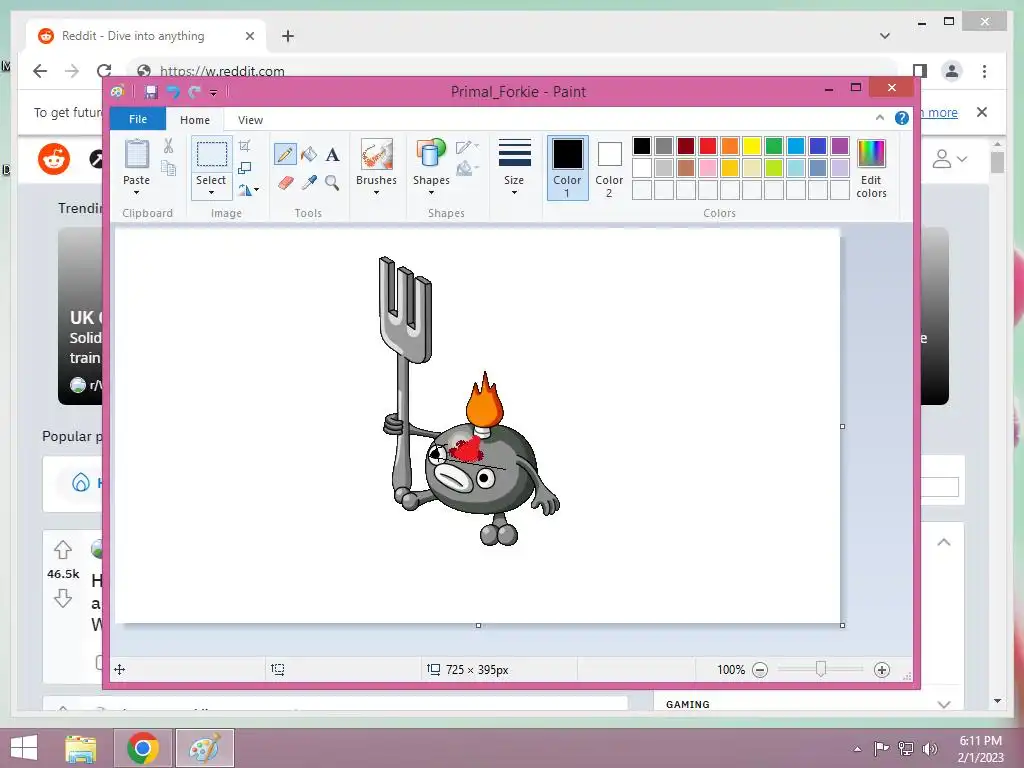This screenshot has width=1024, height=768.
Task: Activate Color 2 background button
Action: coord(609,167)
